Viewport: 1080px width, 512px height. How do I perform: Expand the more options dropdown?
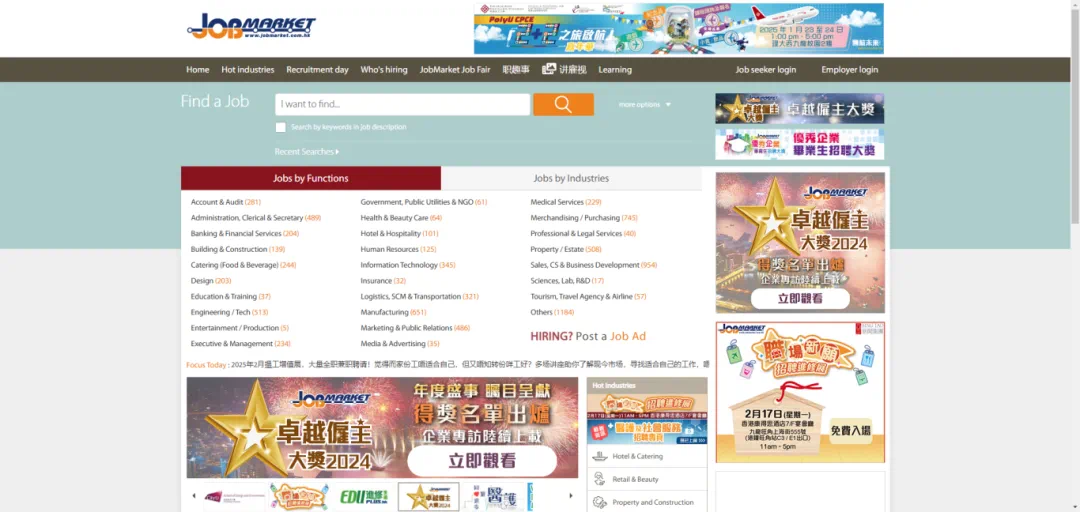pos(645,105)
